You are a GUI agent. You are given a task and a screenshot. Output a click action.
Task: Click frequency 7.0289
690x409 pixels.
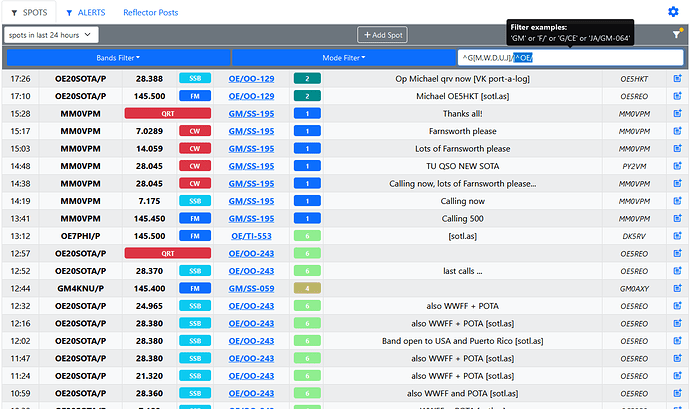coord(149,131)
